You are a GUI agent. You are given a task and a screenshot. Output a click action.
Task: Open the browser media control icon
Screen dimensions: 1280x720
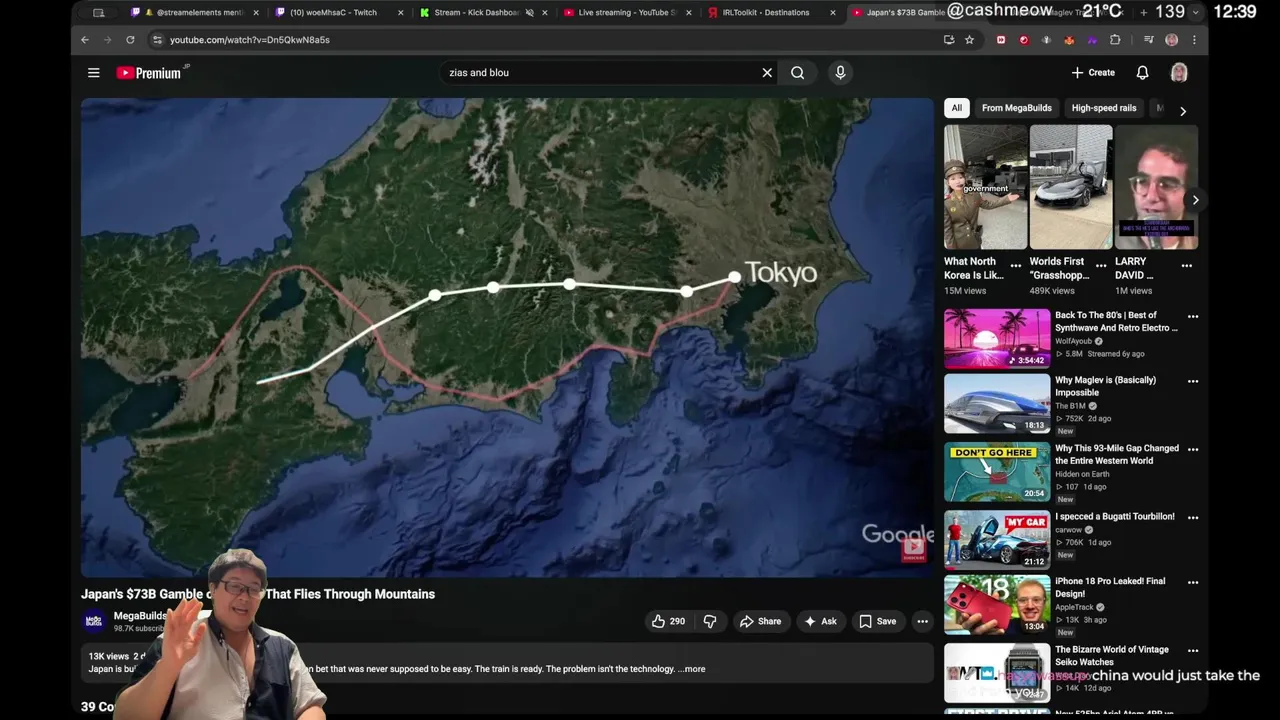click(1149, 40)
